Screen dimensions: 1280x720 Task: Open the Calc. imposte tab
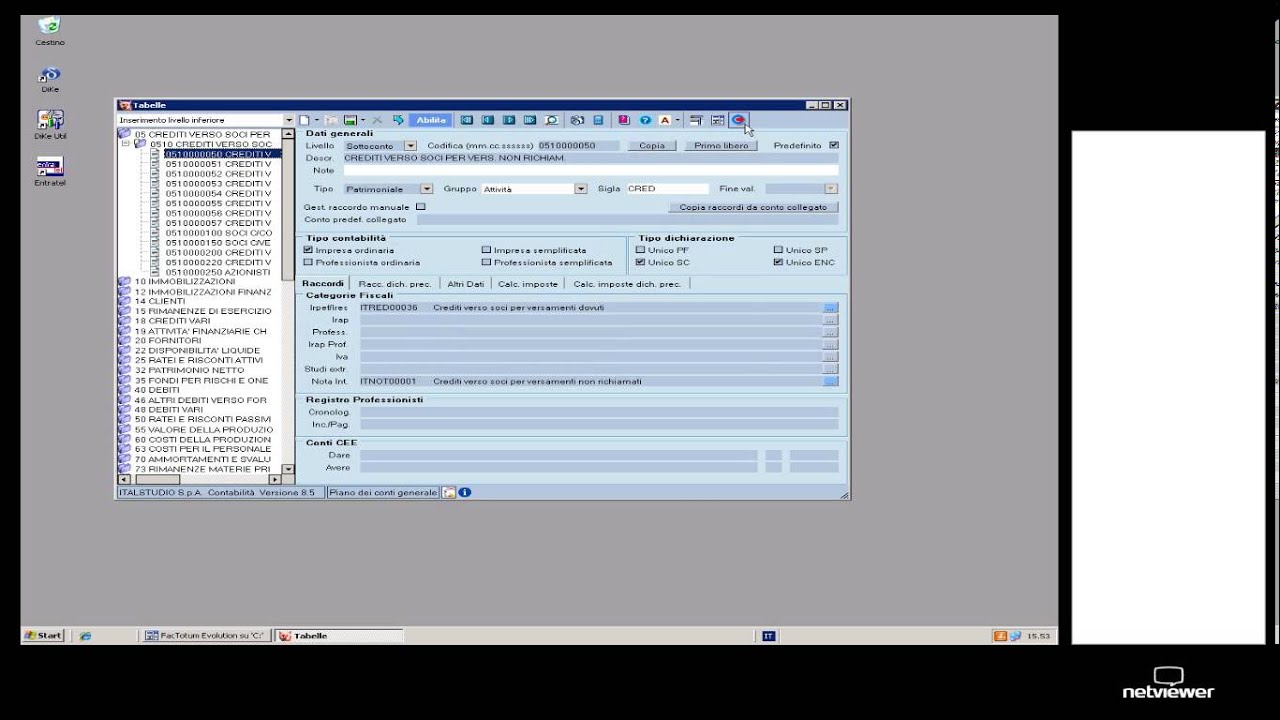click(528, 284)
